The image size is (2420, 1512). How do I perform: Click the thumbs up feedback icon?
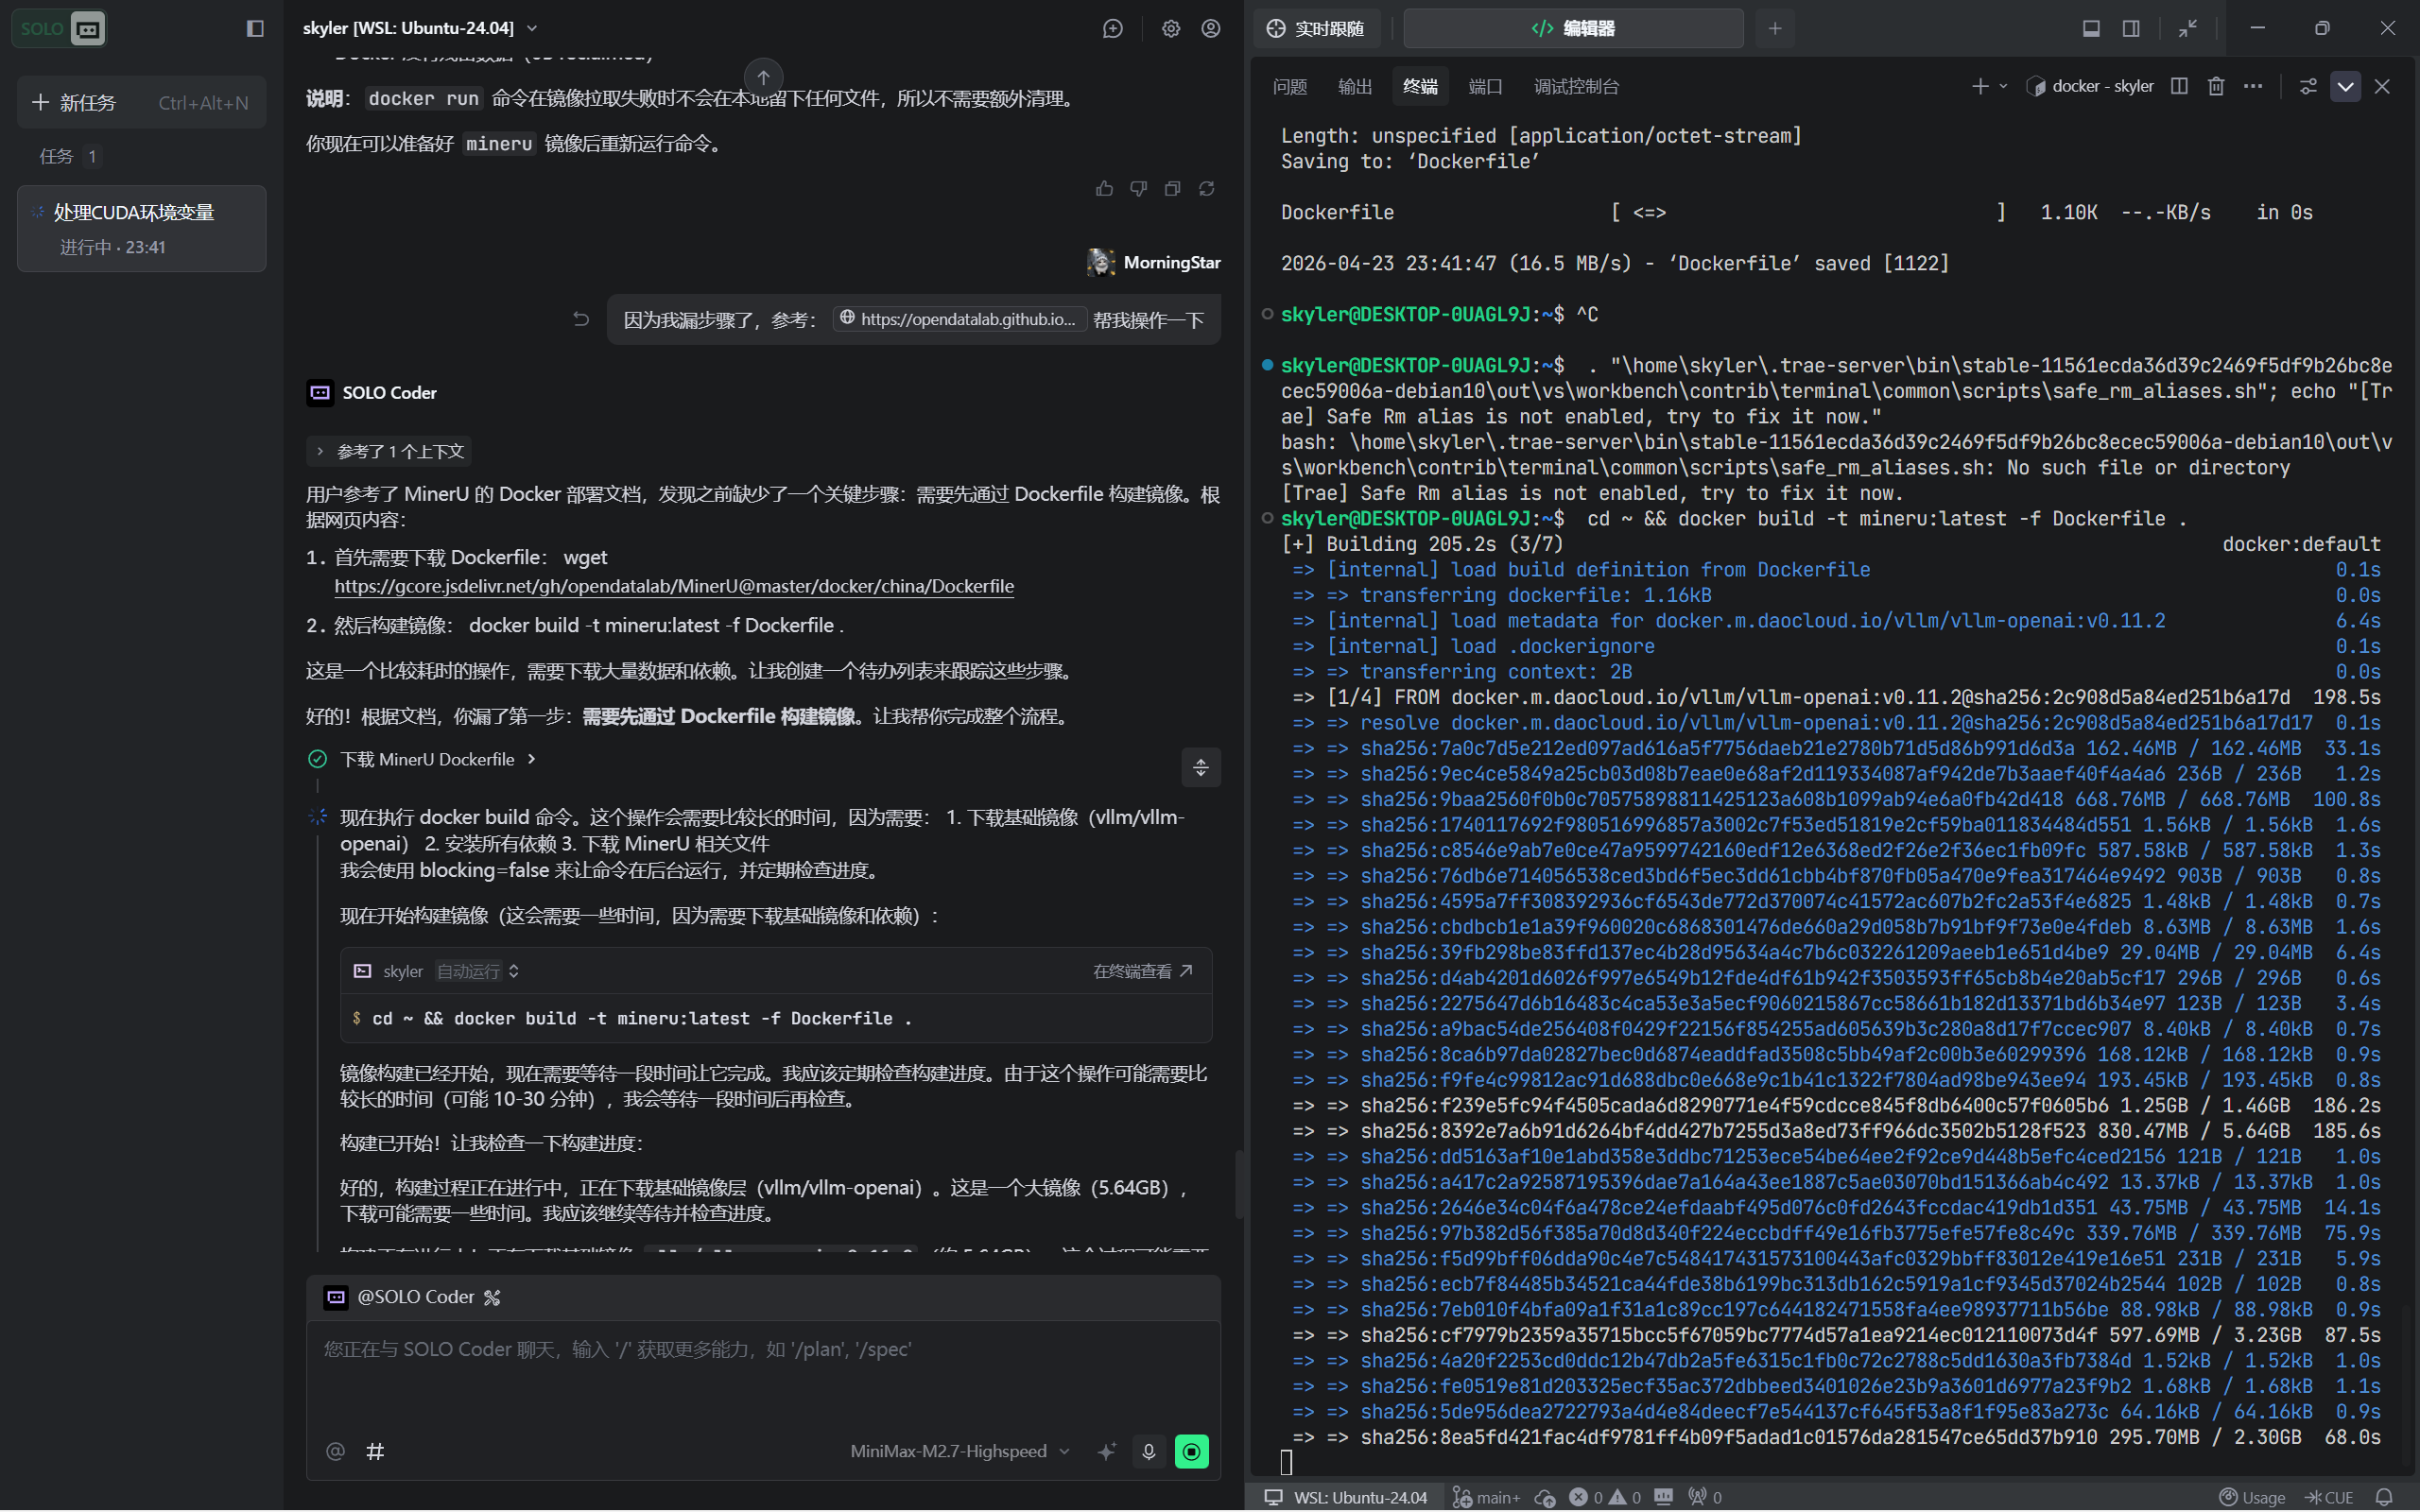click(x=1104, y=188)
